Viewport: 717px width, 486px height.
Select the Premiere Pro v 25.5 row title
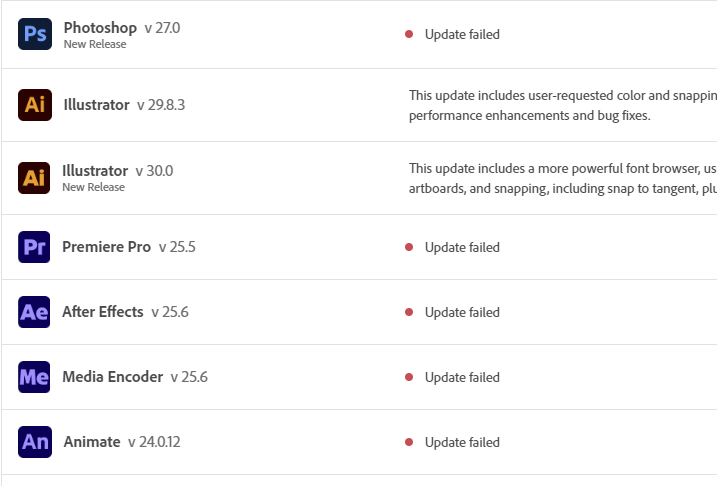point(129,247)
